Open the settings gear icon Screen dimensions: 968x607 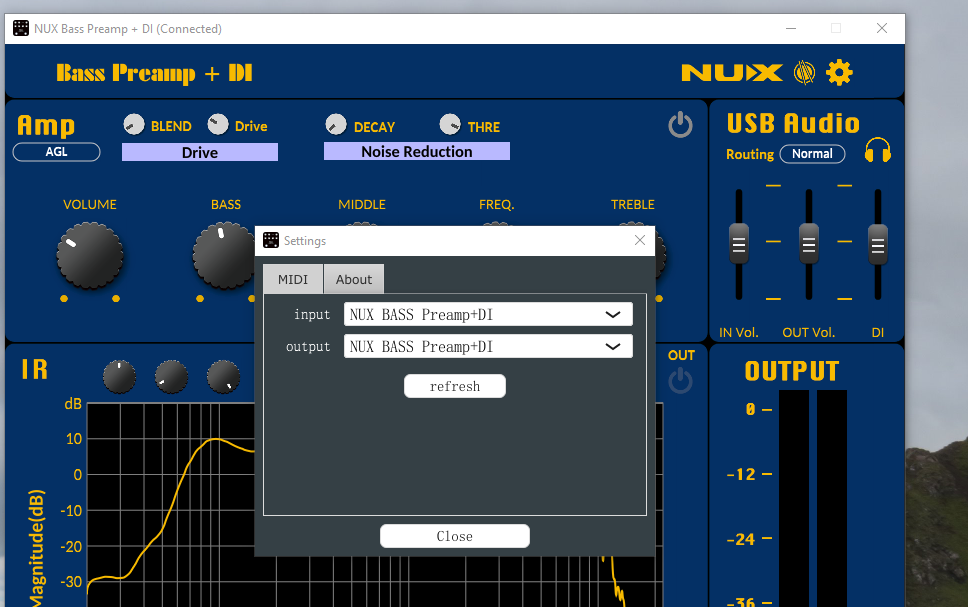(839, 73)
